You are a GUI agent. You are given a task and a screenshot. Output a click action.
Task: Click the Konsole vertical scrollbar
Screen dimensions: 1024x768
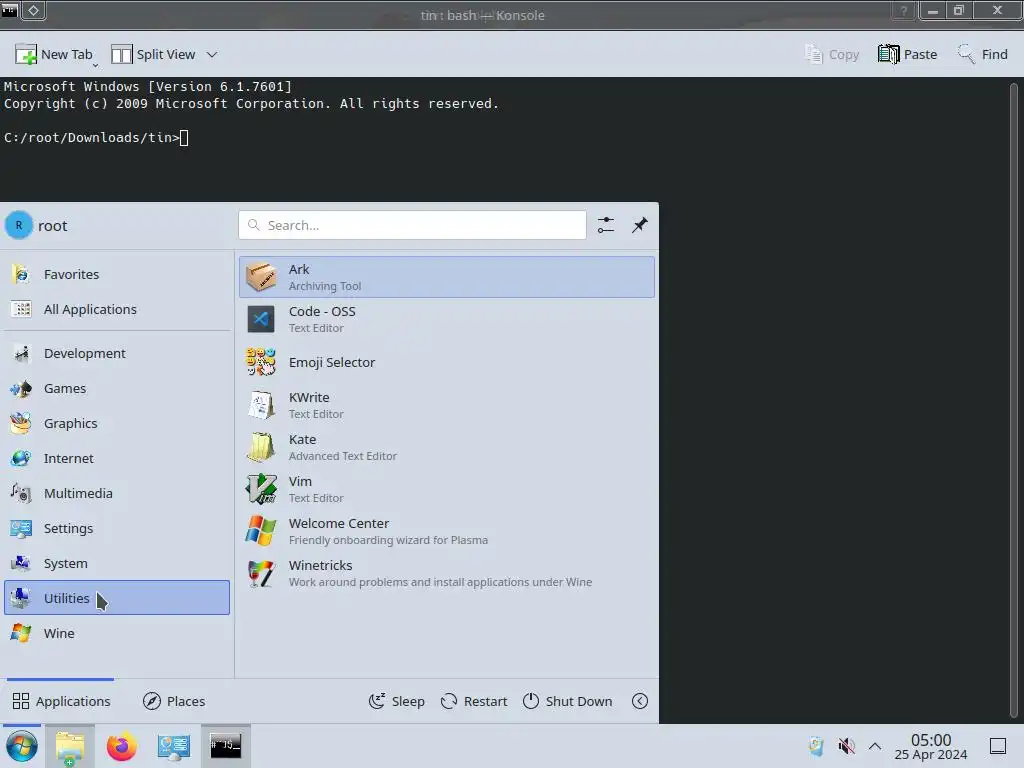coord(1014,398)
